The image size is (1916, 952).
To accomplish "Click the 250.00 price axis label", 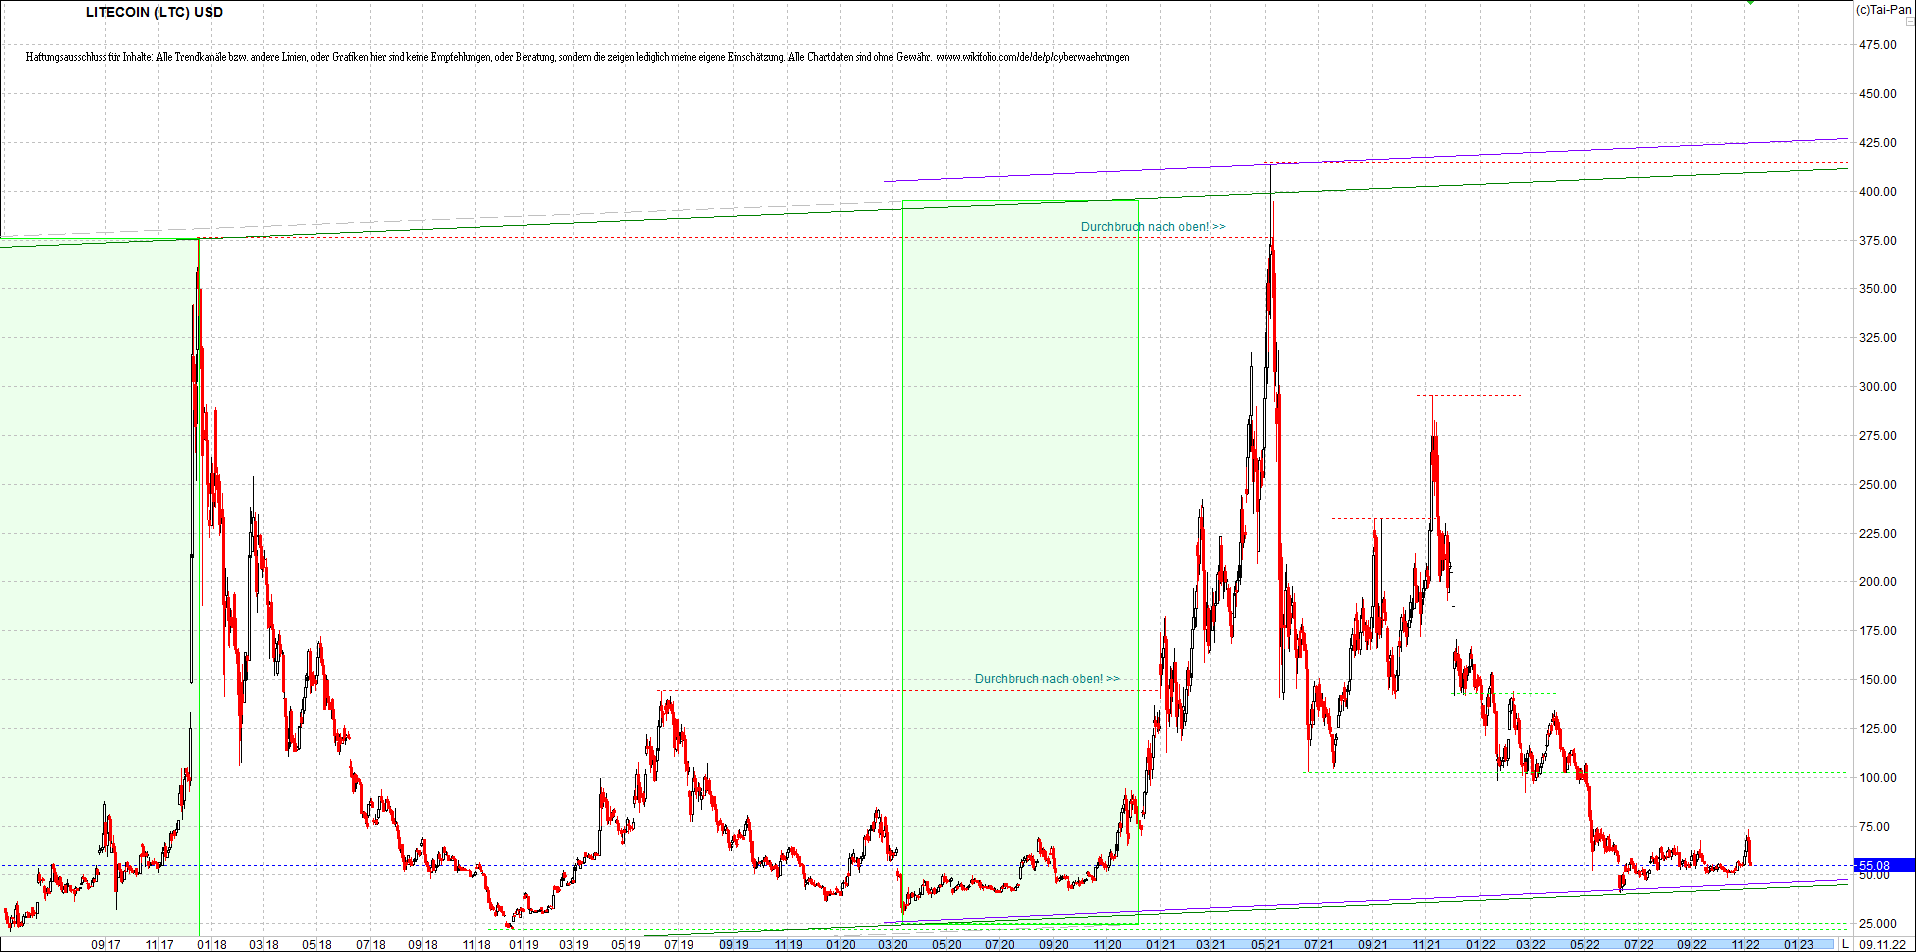I will (x=1878, y=485).
